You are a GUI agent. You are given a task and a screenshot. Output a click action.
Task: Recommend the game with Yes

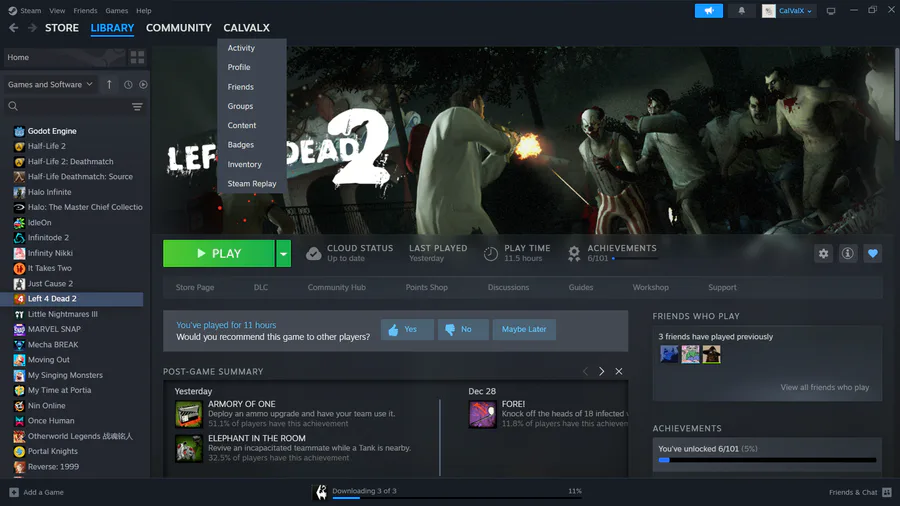[407, 329]
